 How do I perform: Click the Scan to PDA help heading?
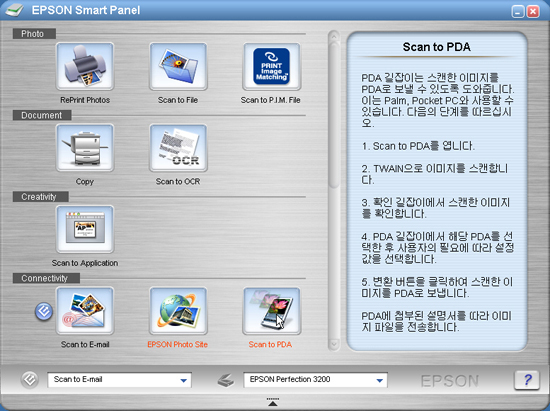tap(437, 47)
